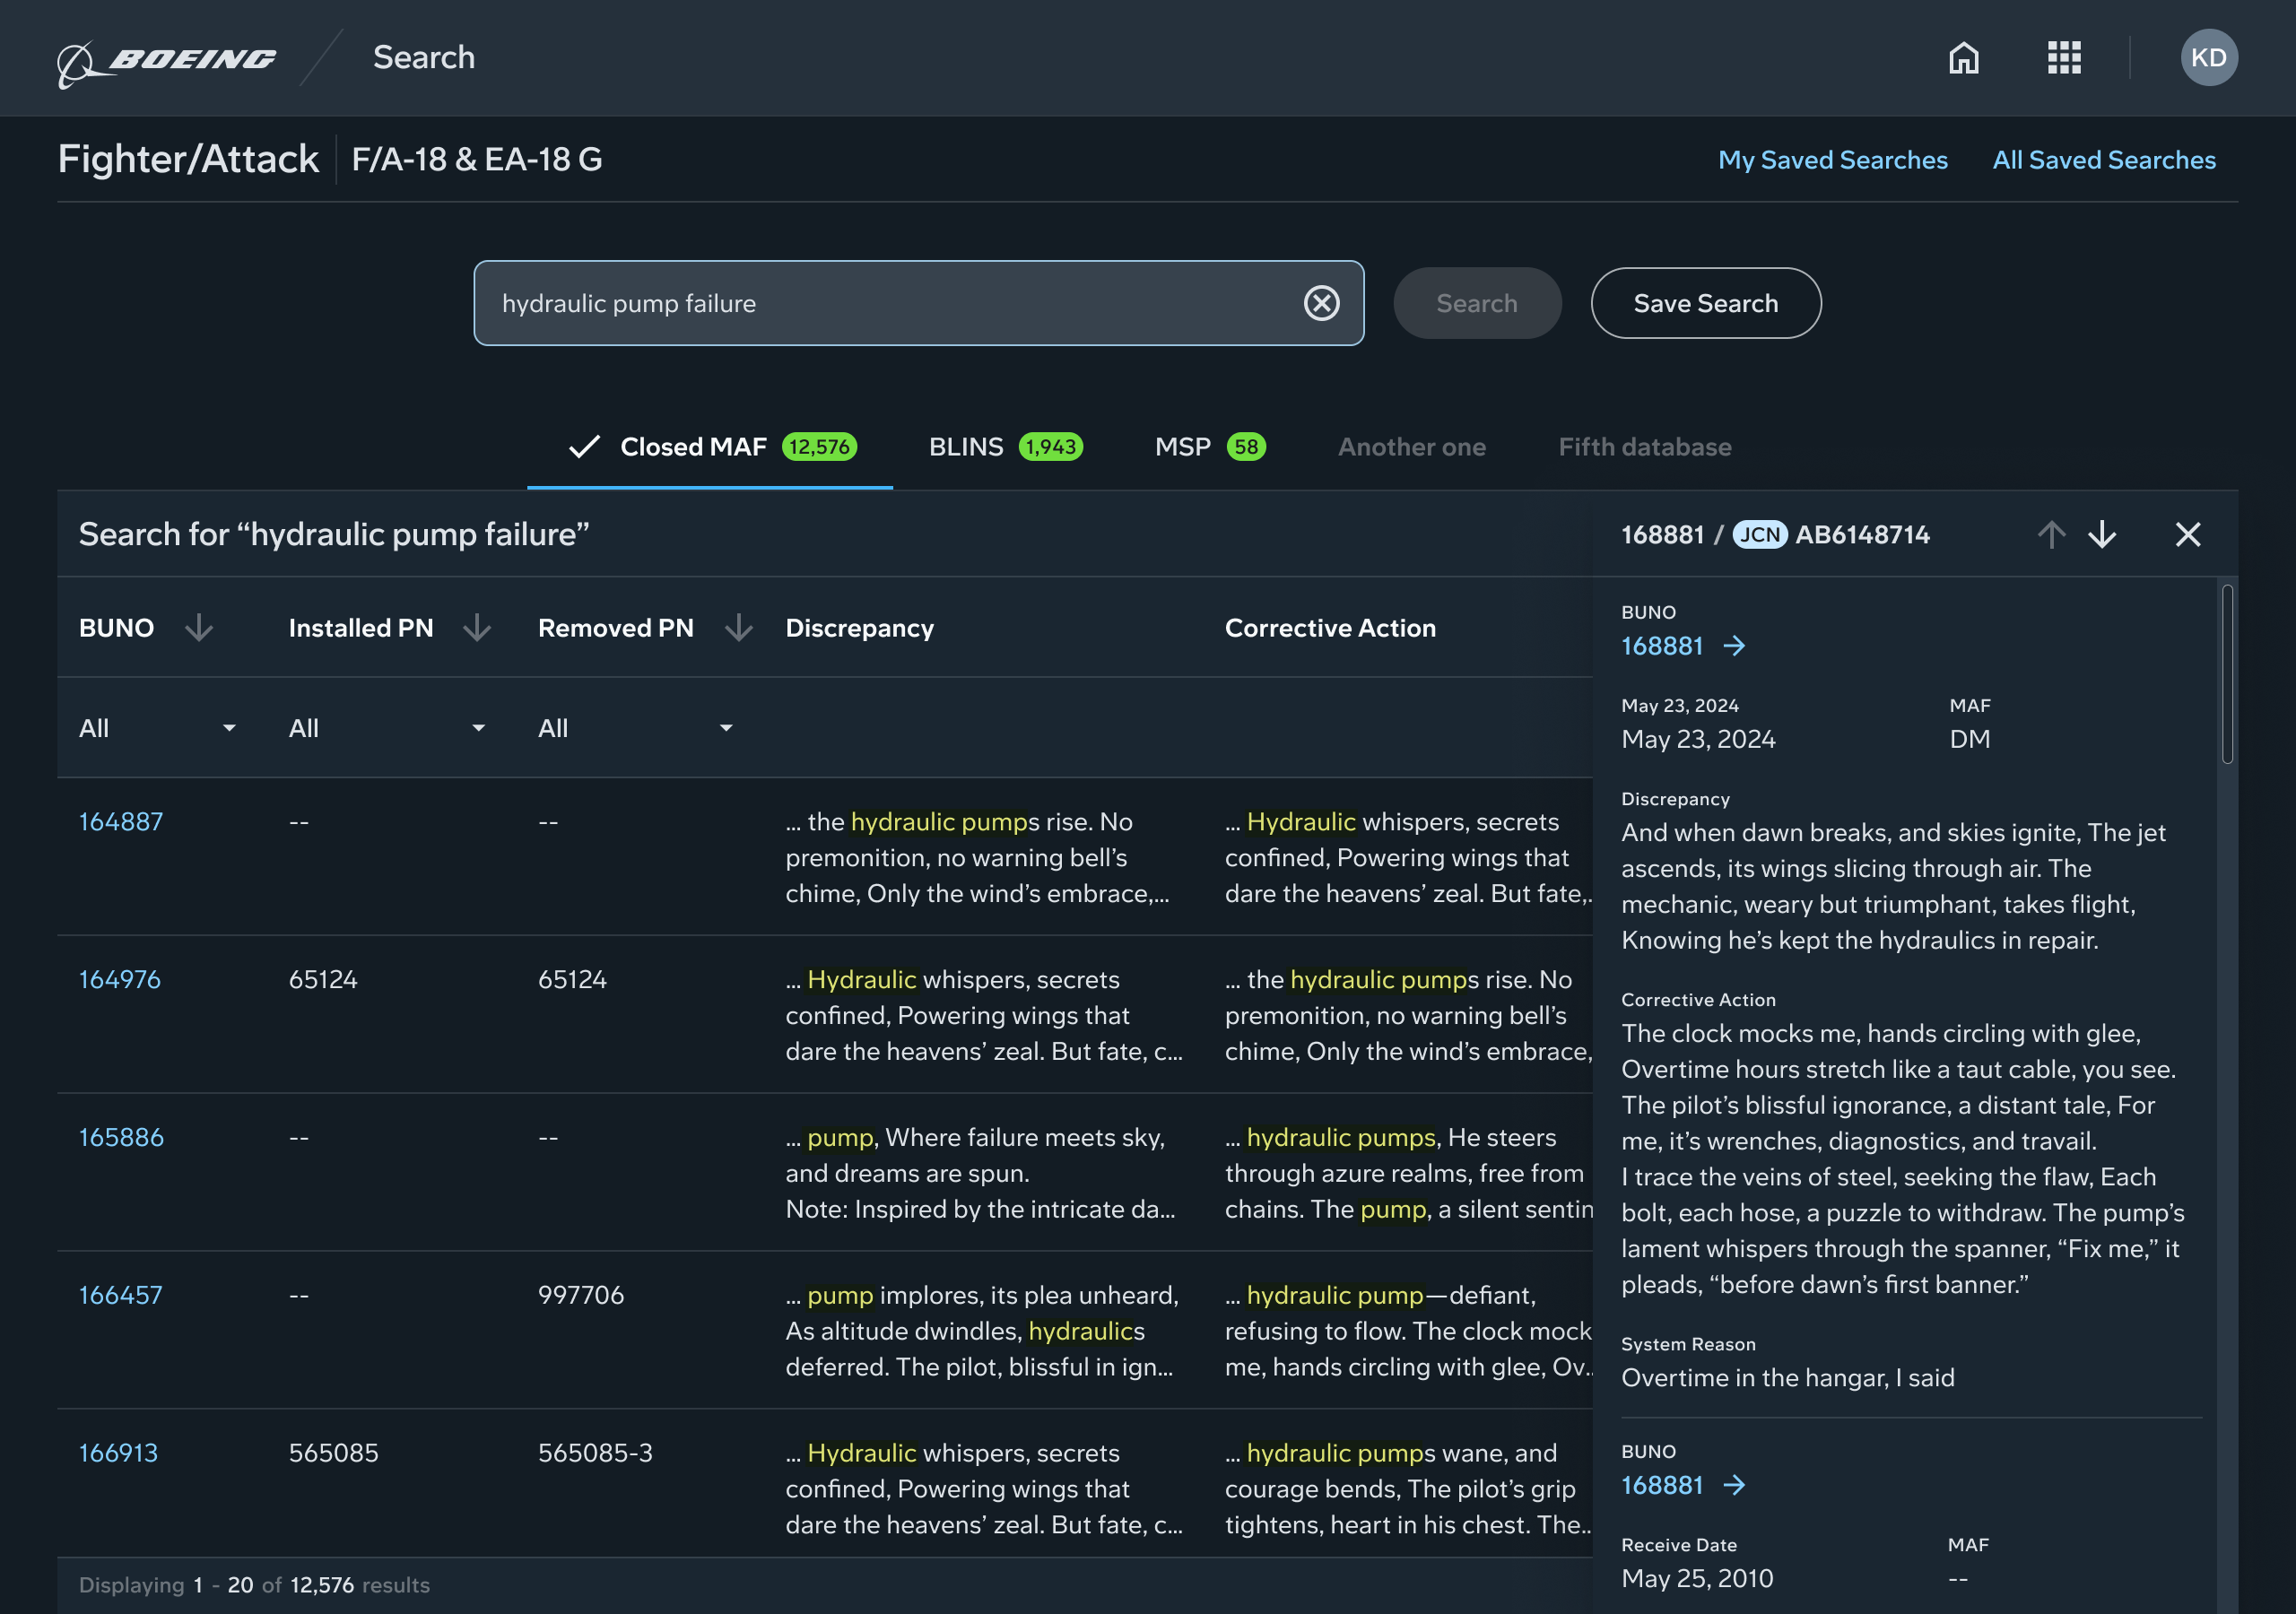Click Removed PN value 565085-3
This screenshot has width=2296, height=1614.
pos(595,1454)
